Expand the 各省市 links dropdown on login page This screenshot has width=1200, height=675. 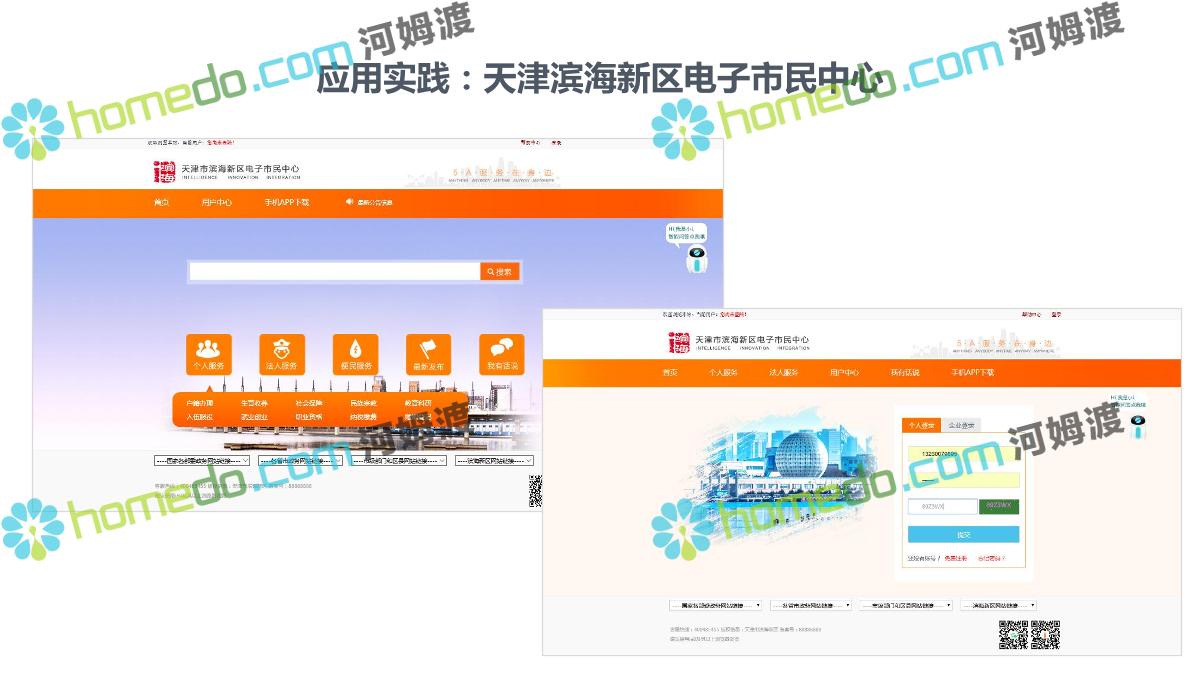811,605
